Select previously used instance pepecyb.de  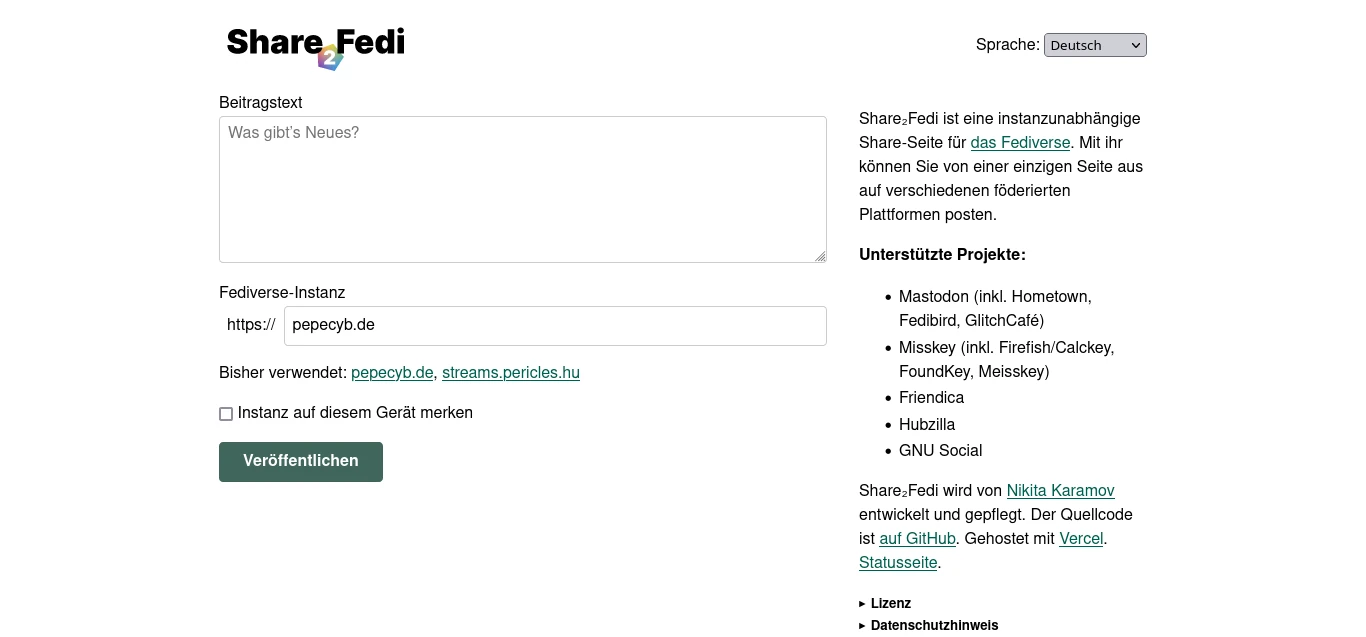(392, 373)
